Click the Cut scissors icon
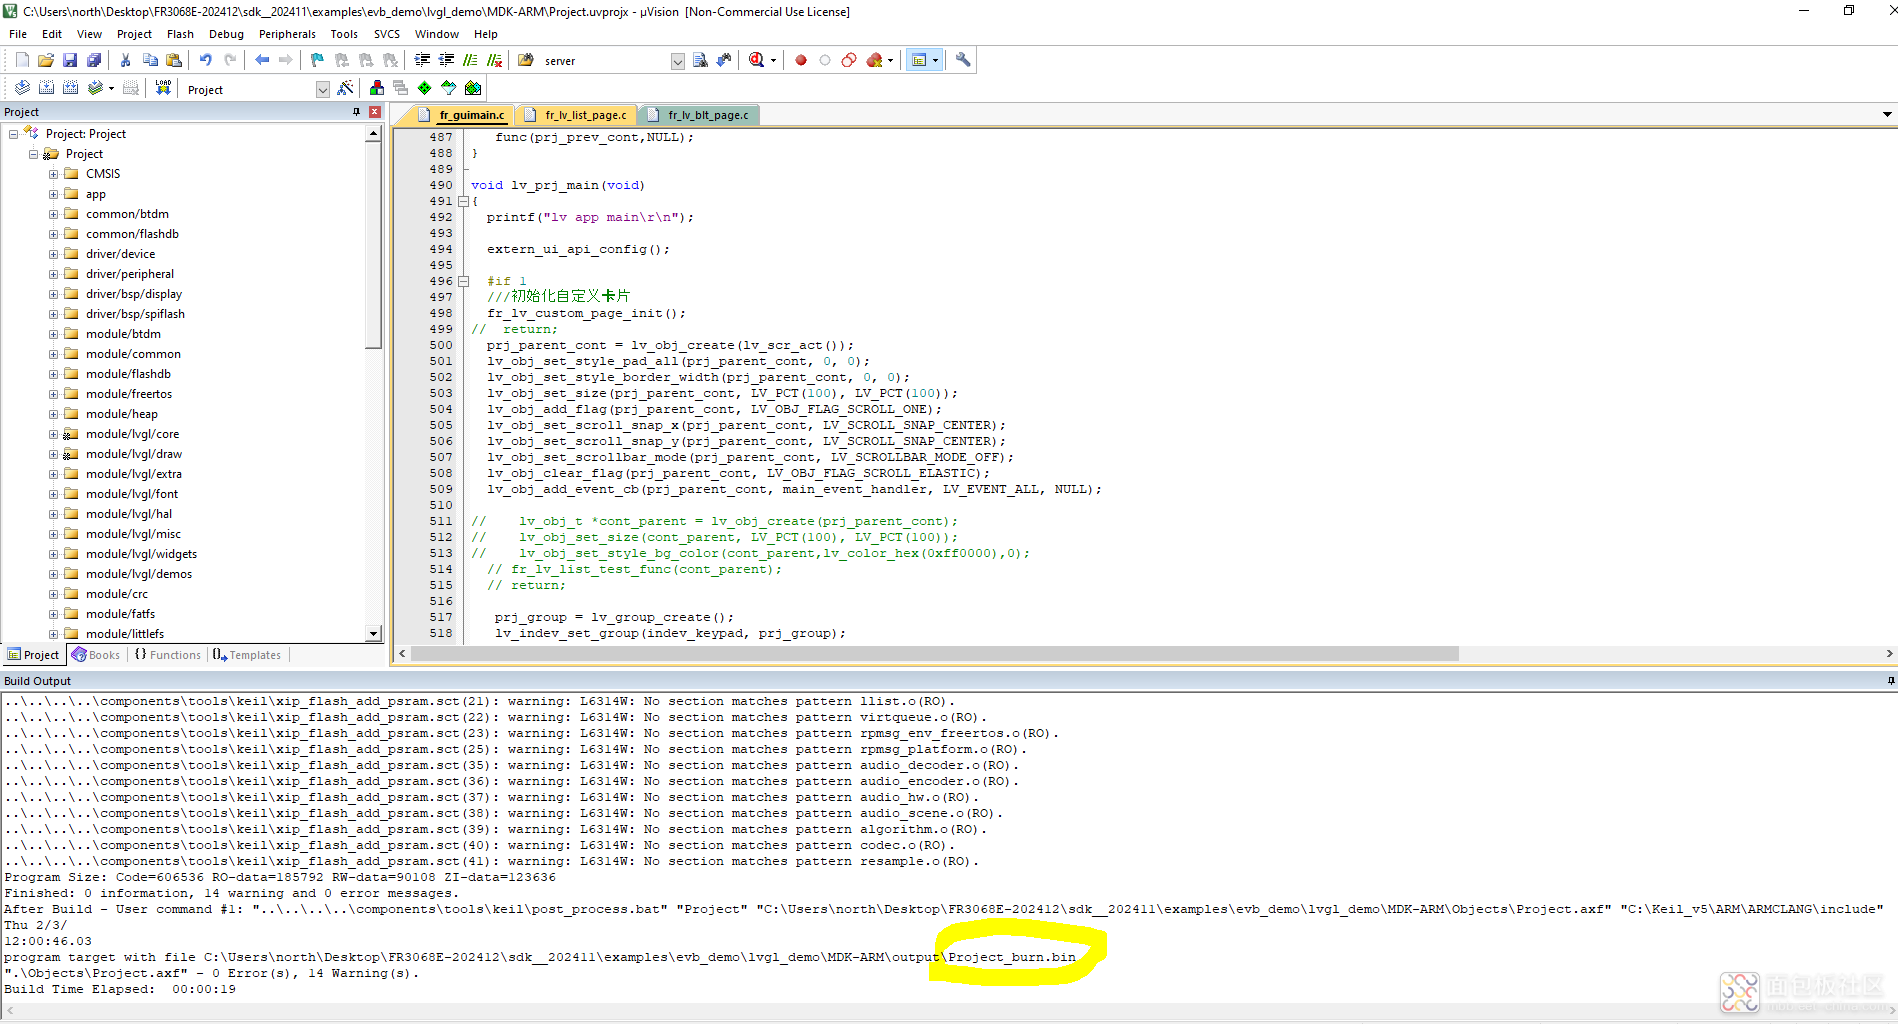 tap(126, 60)
